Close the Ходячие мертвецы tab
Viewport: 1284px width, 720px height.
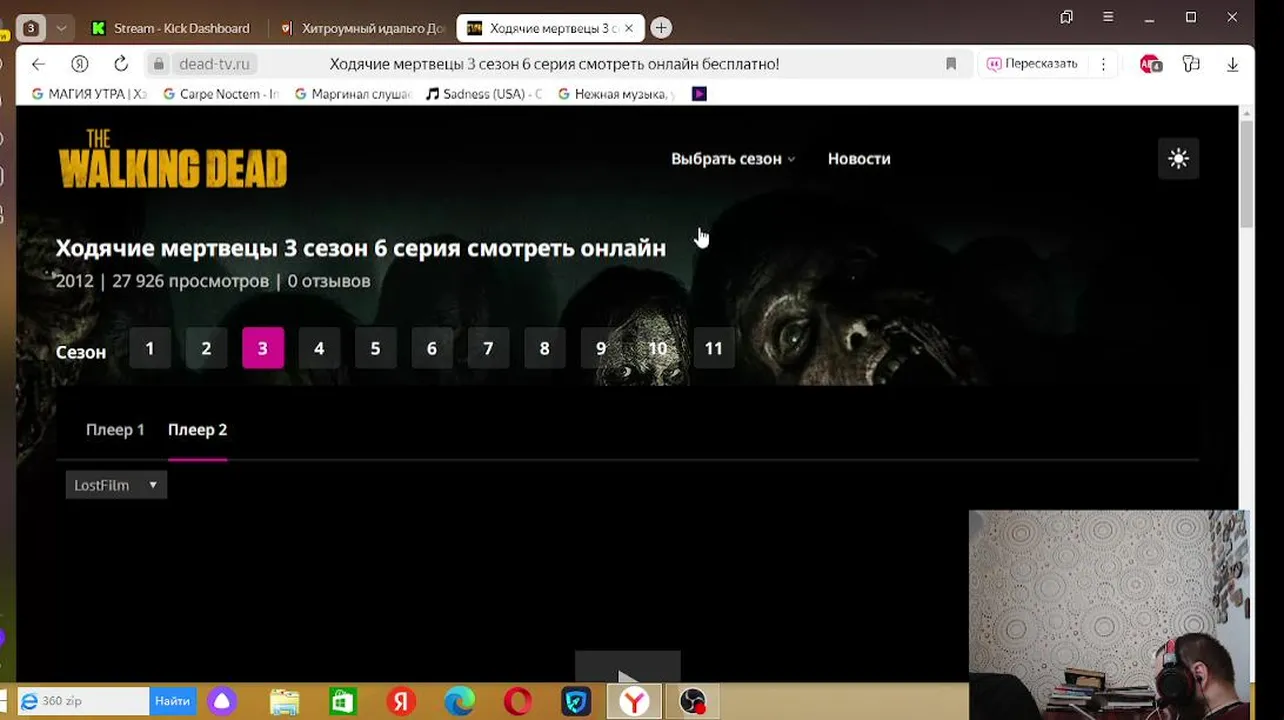tap(628, 28)
